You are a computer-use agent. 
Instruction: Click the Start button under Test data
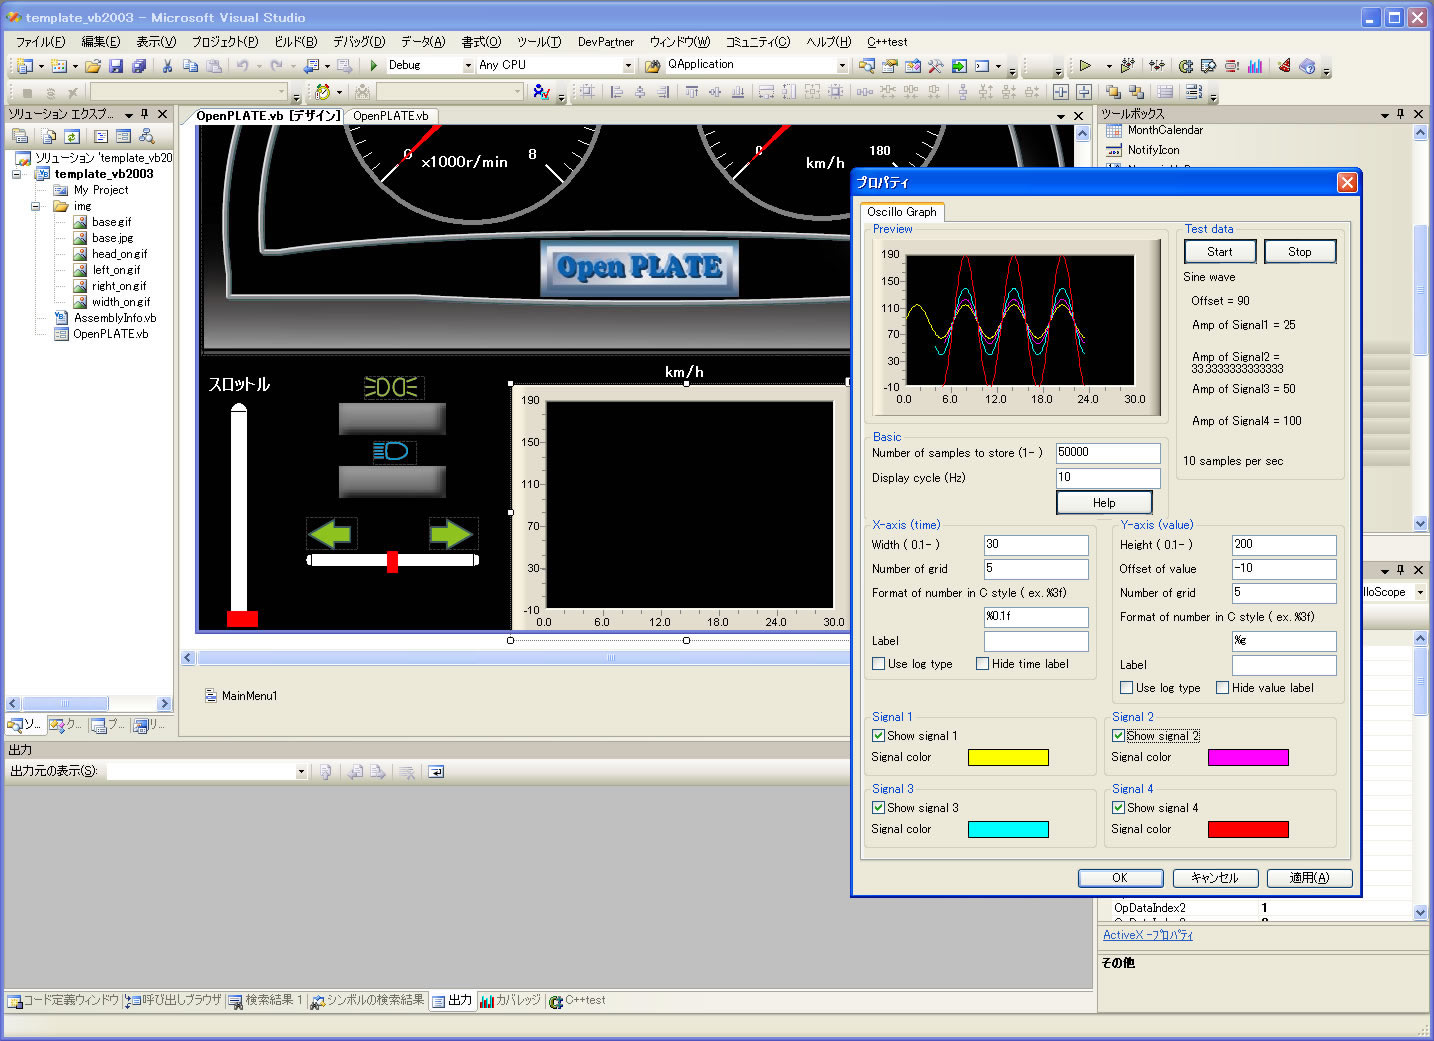pos(1219,252)
